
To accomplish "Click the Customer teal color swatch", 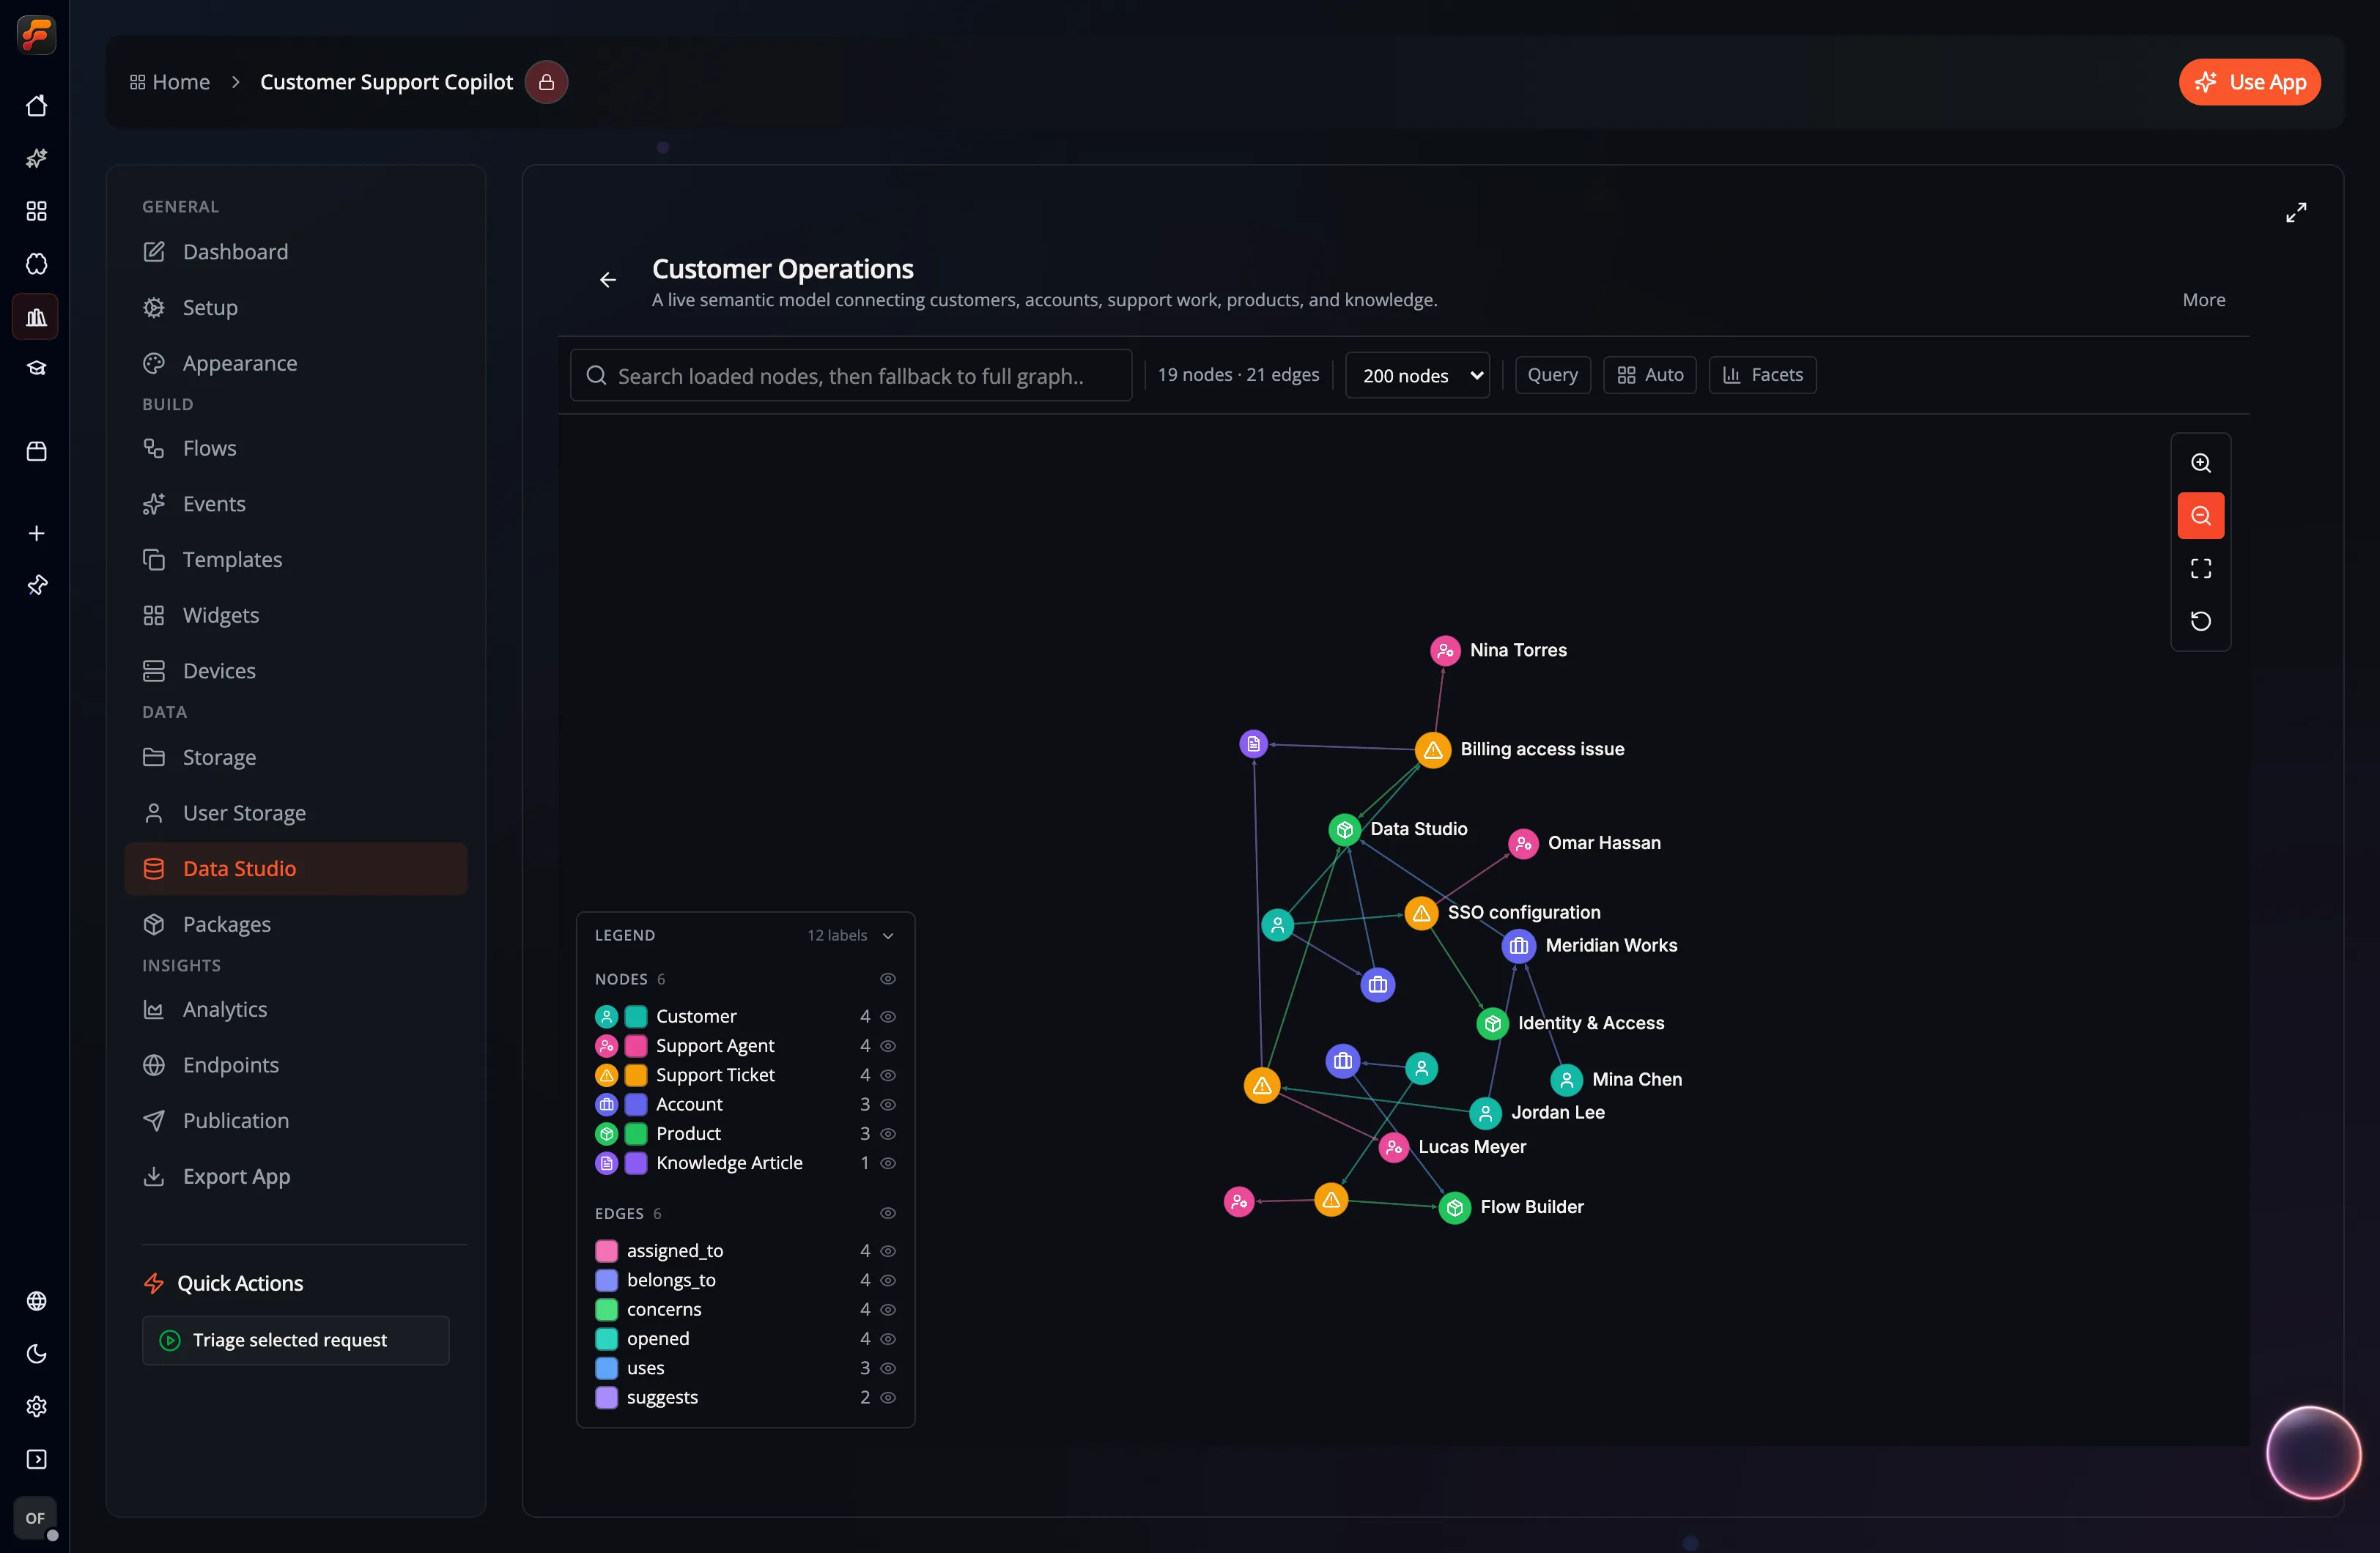I will tap(636, 1017).
